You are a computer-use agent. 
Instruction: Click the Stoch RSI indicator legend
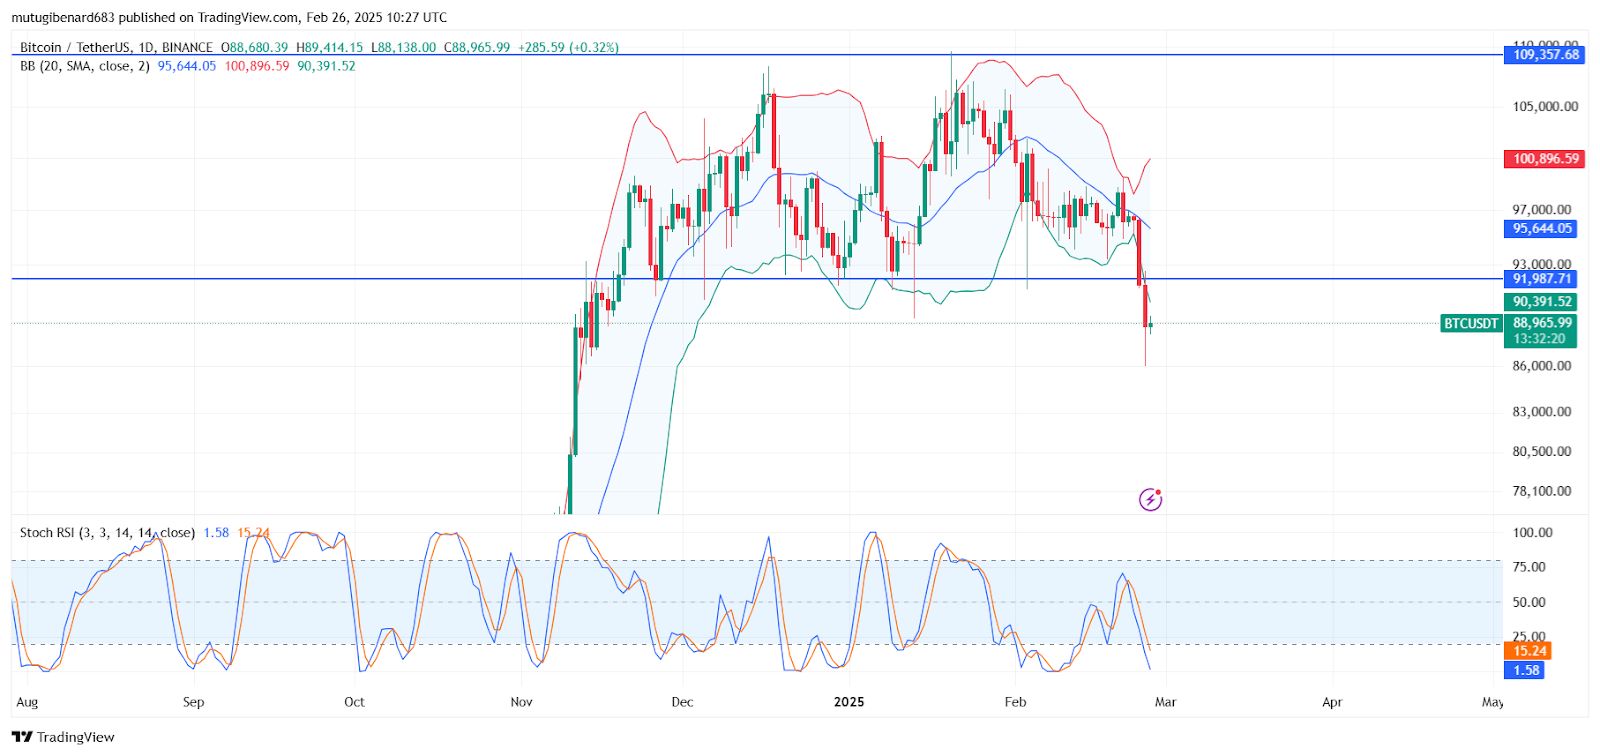click(x=107, y=533)
